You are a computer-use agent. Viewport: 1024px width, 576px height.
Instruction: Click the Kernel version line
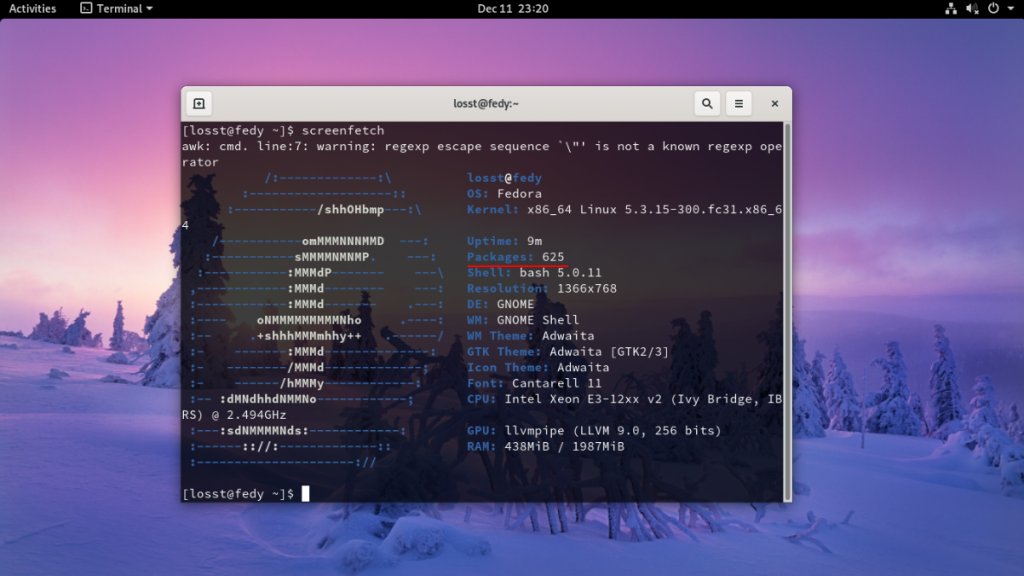[x=624, y=210]
